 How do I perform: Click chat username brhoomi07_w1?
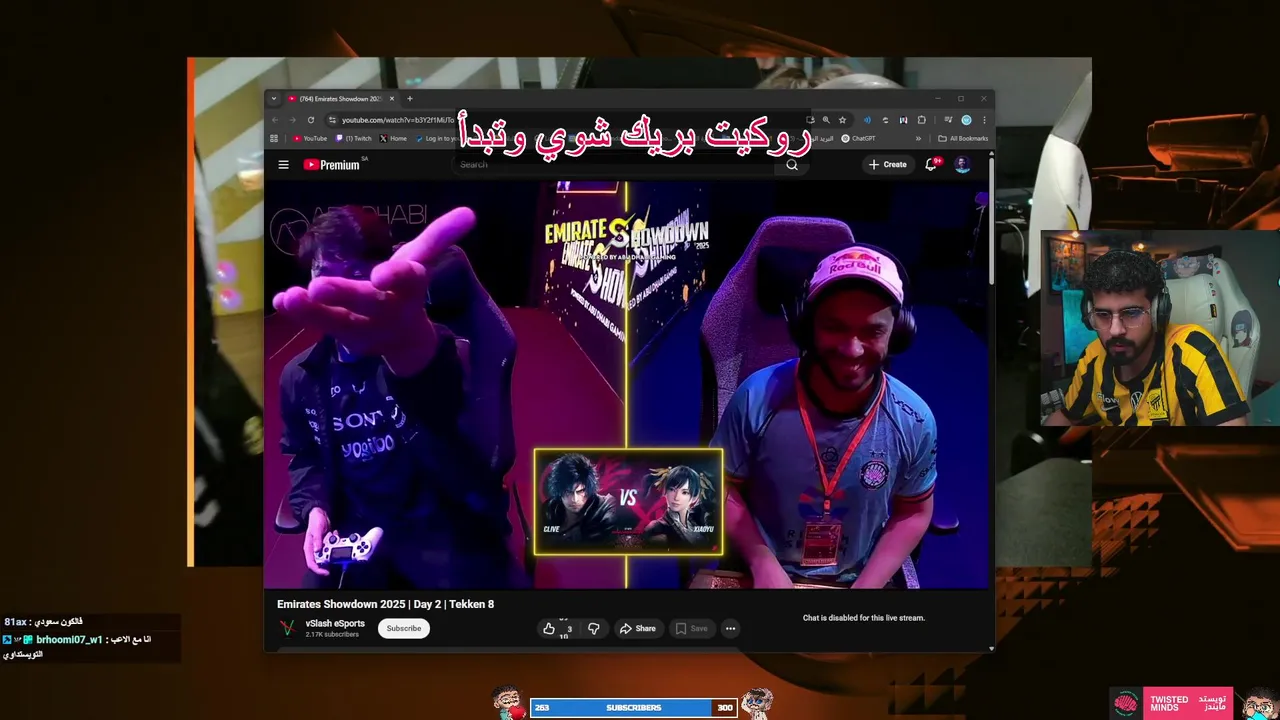[x=69, y=639]
